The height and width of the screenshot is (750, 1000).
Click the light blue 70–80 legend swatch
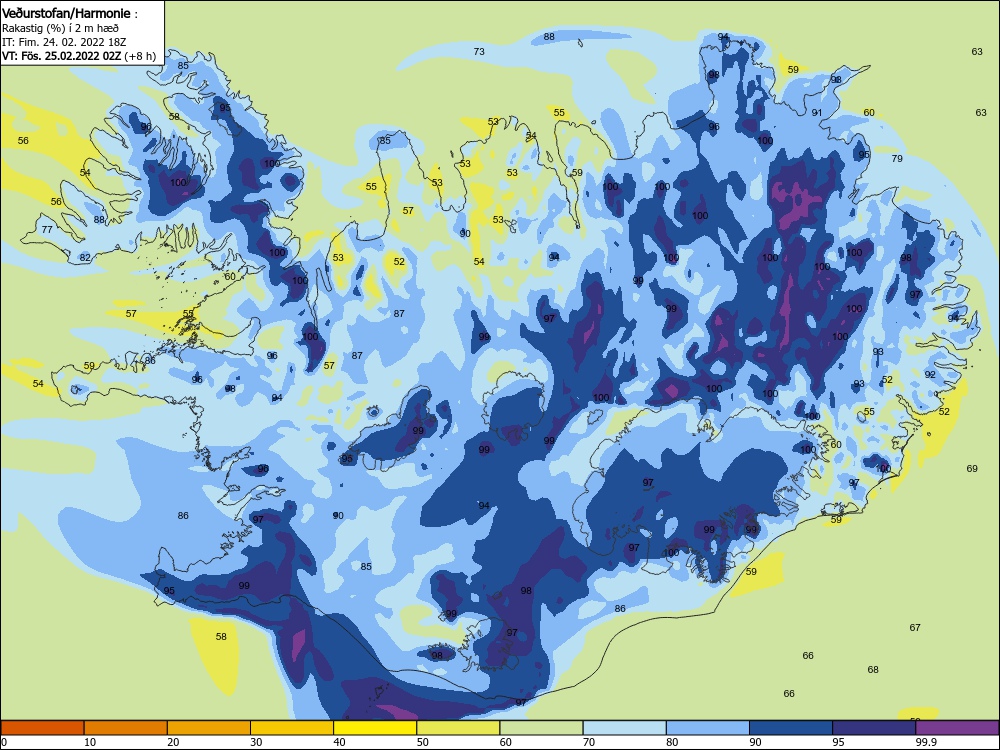point(624,728)
